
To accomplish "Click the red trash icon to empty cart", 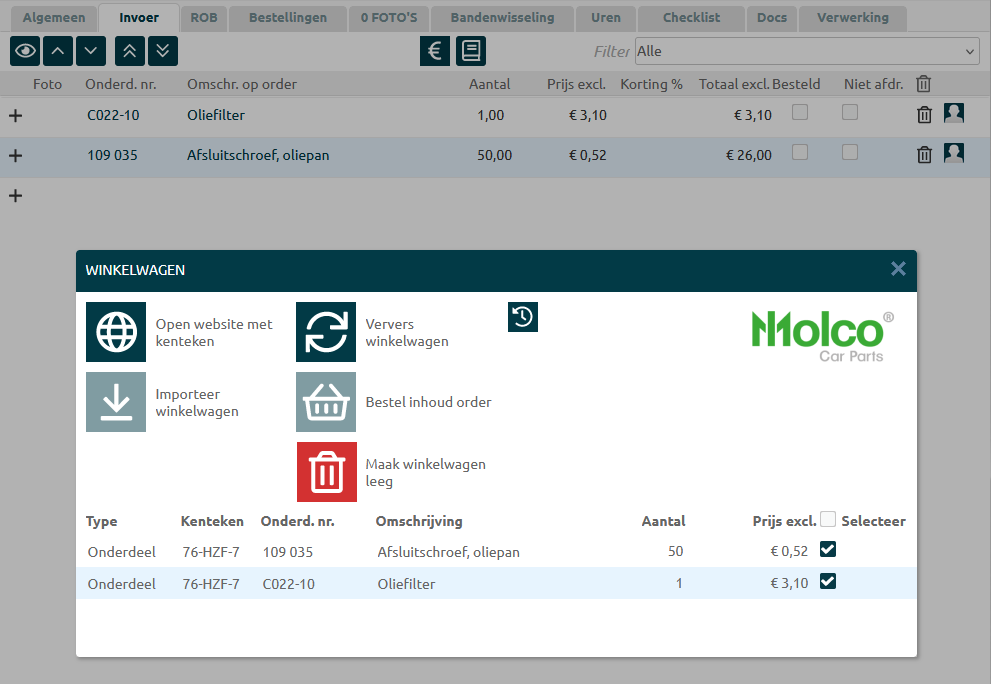I will 326,472.
